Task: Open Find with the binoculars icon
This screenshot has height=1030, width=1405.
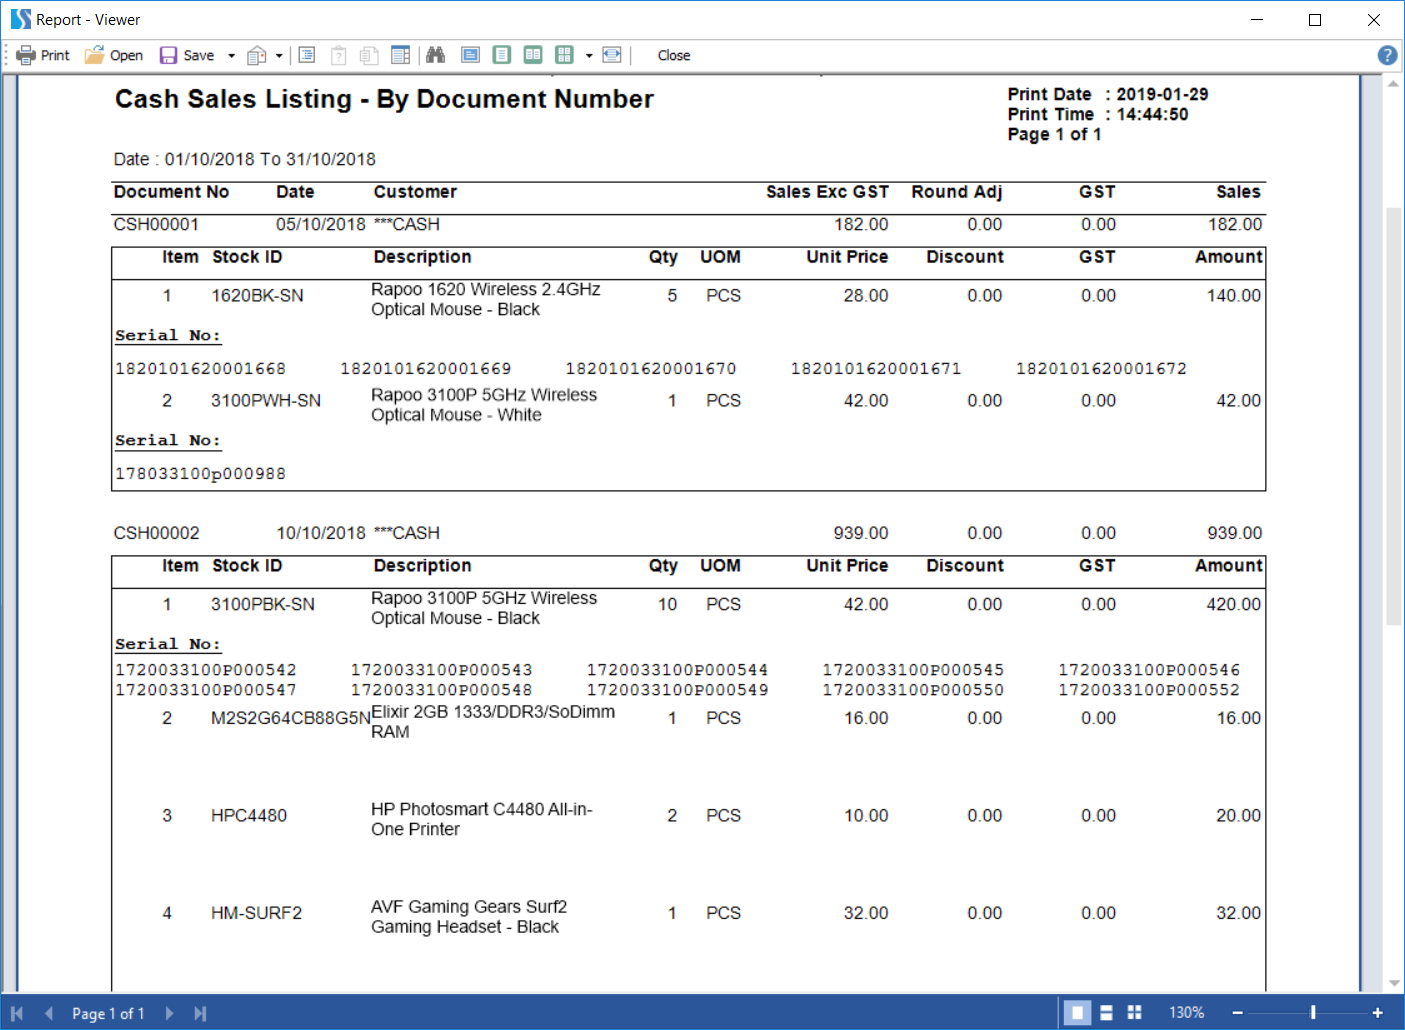Action: click(x=435, y=55)
